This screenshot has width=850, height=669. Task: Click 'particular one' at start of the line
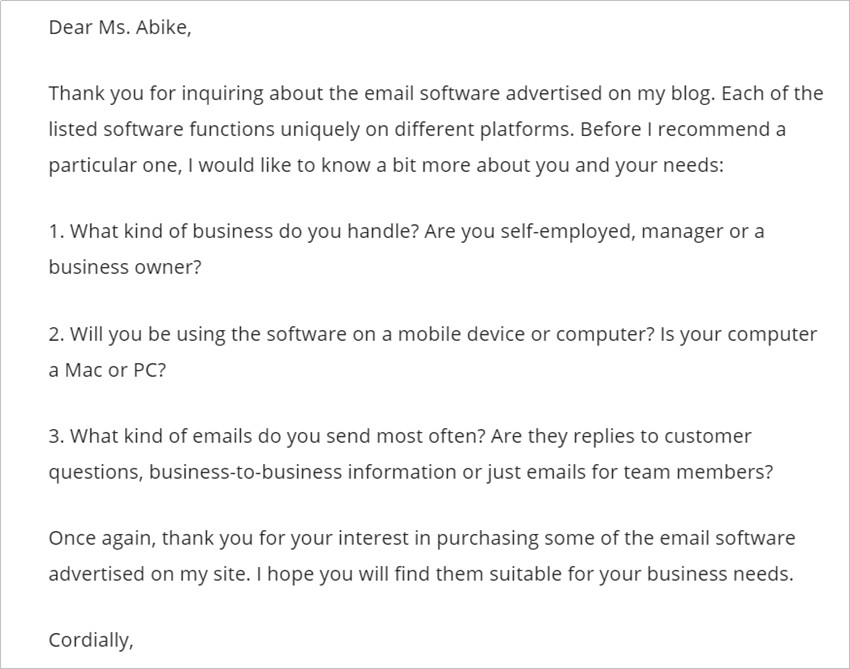tap(113, 166)
